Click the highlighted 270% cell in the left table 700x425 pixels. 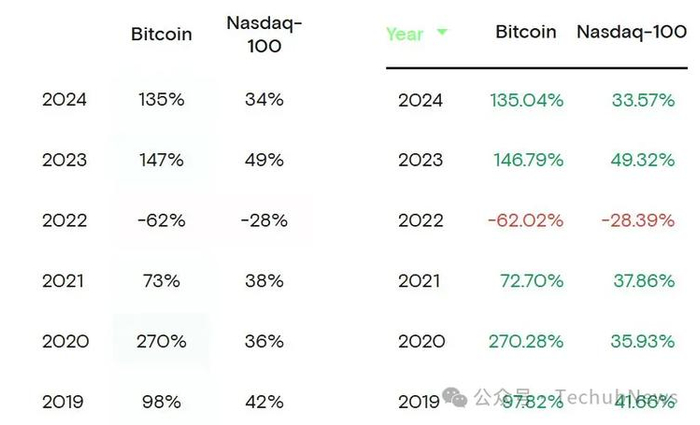(161, 341)
